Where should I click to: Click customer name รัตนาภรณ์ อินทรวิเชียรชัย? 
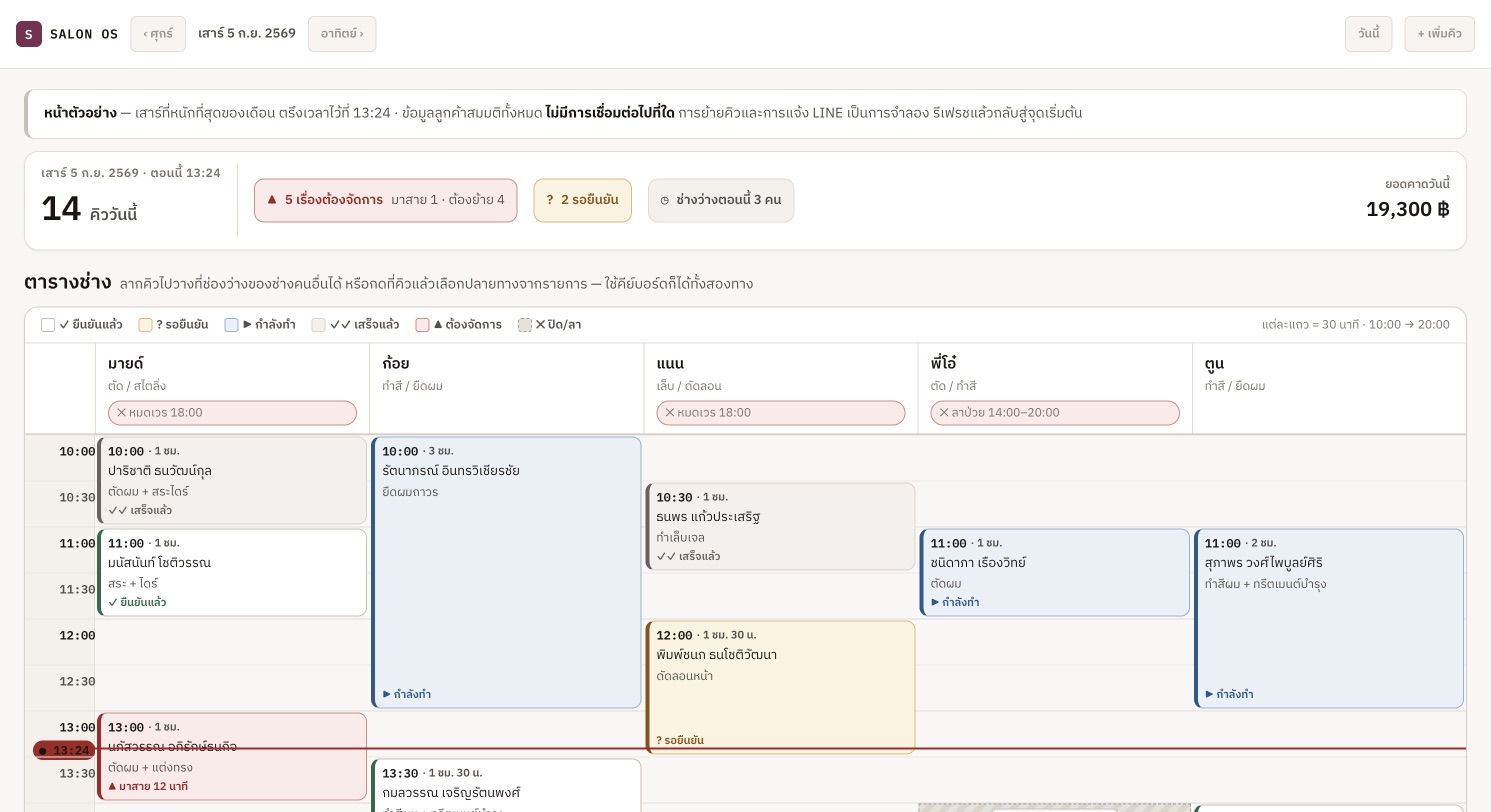point(451,471)
